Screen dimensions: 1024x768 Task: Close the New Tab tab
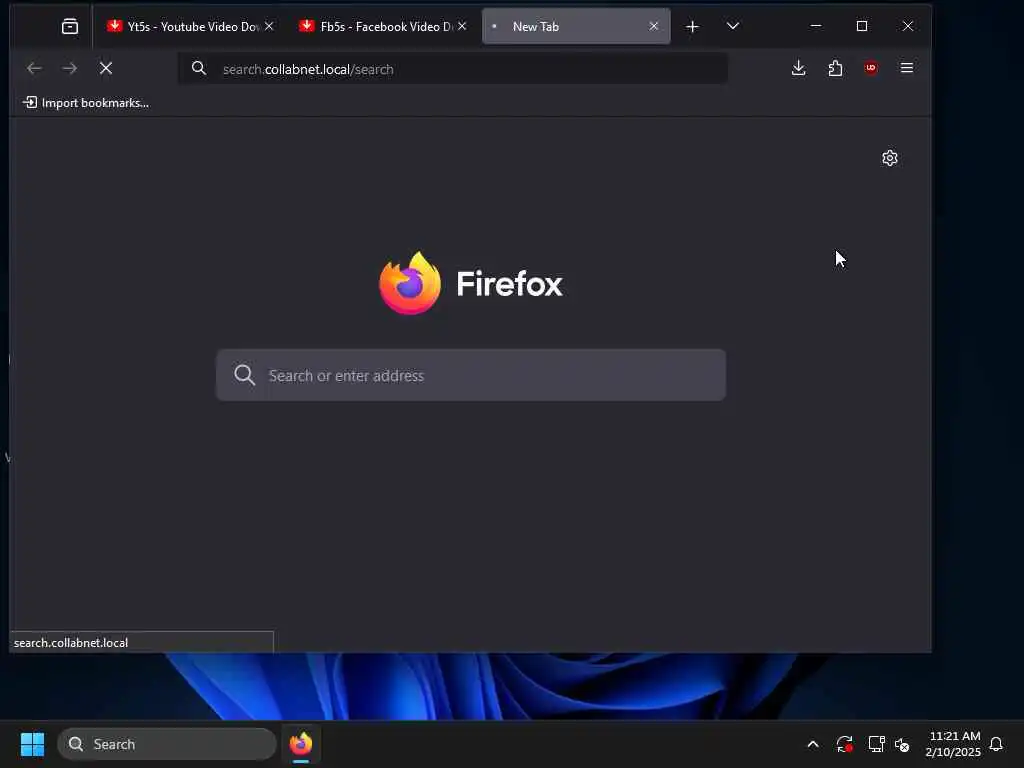coord(654,26)
